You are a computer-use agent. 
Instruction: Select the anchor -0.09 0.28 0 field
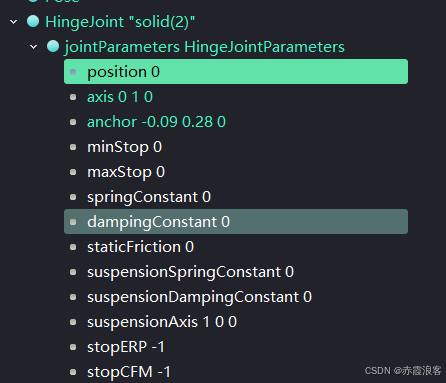click(x=236, y=122)
